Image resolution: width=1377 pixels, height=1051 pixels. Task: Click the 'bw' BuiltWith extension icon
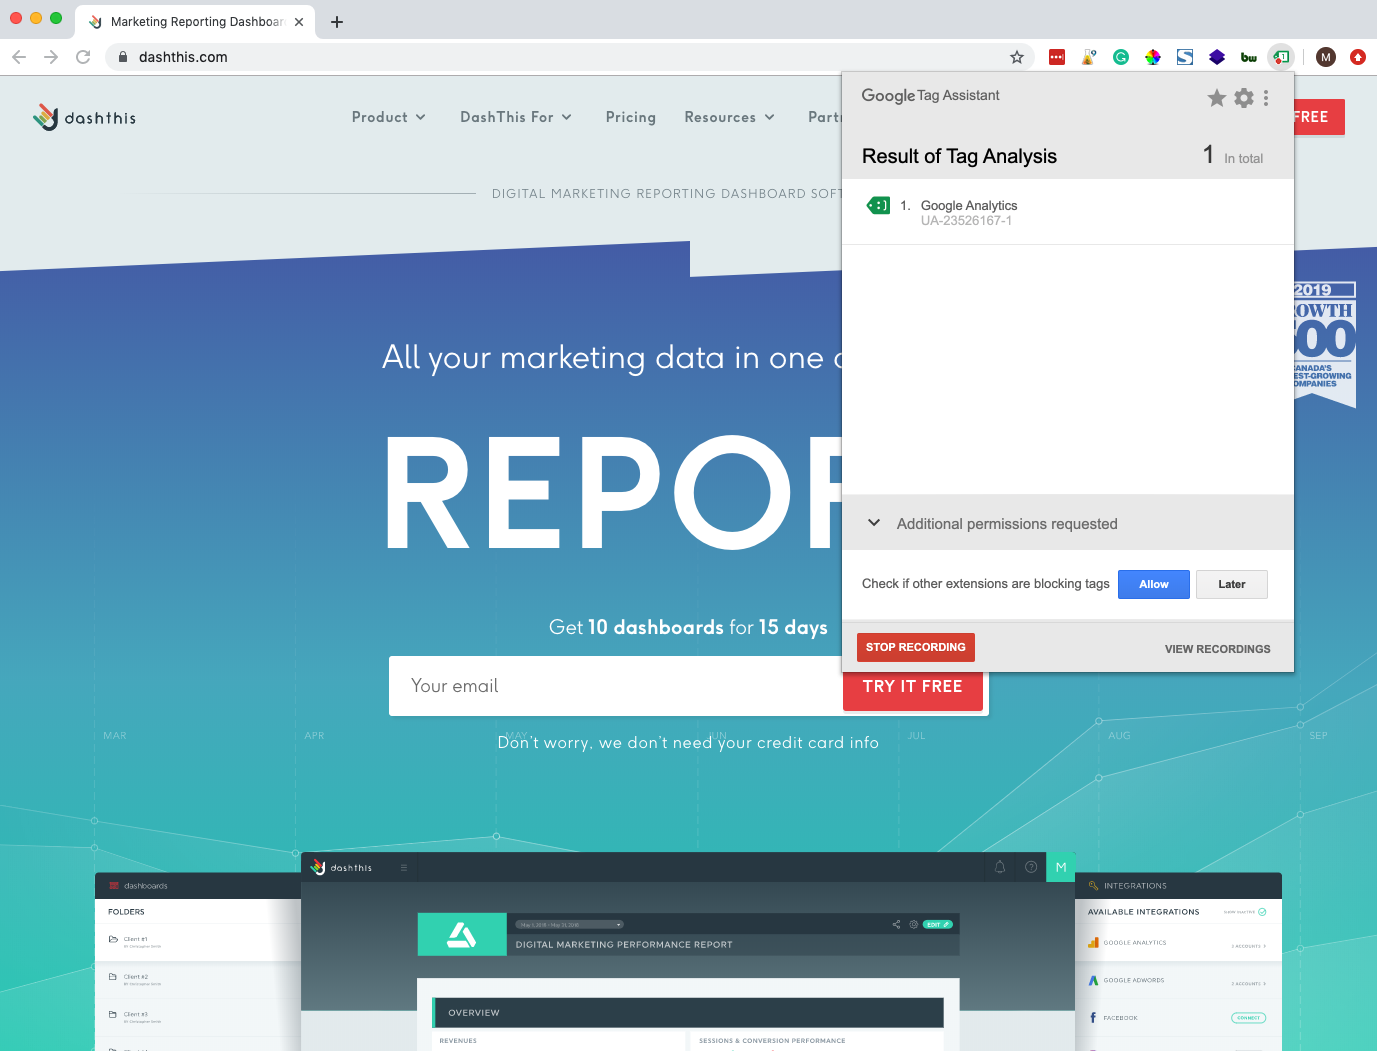coord(1249,57)
